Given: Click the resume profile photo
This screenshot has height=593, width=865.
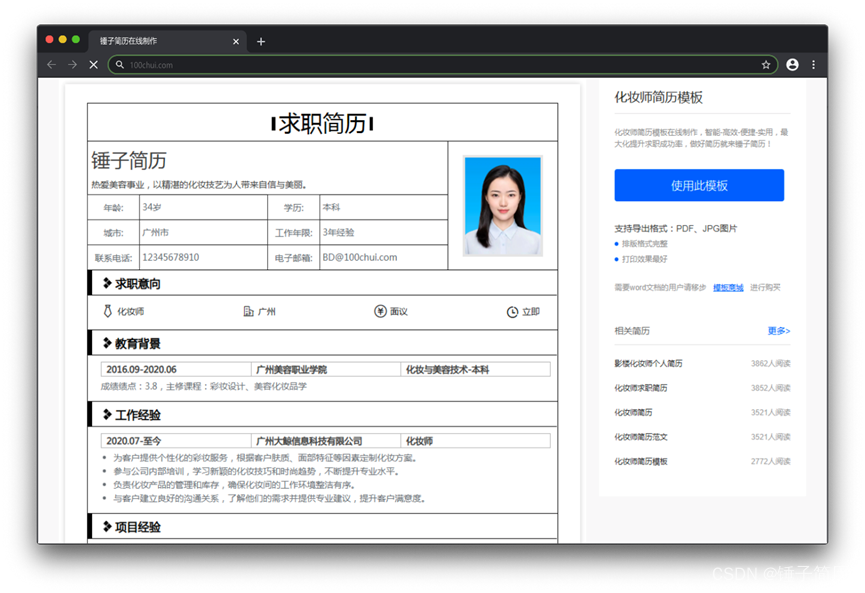Looking at the screenshot, I should pyautogui.click(x=503, y=206).
